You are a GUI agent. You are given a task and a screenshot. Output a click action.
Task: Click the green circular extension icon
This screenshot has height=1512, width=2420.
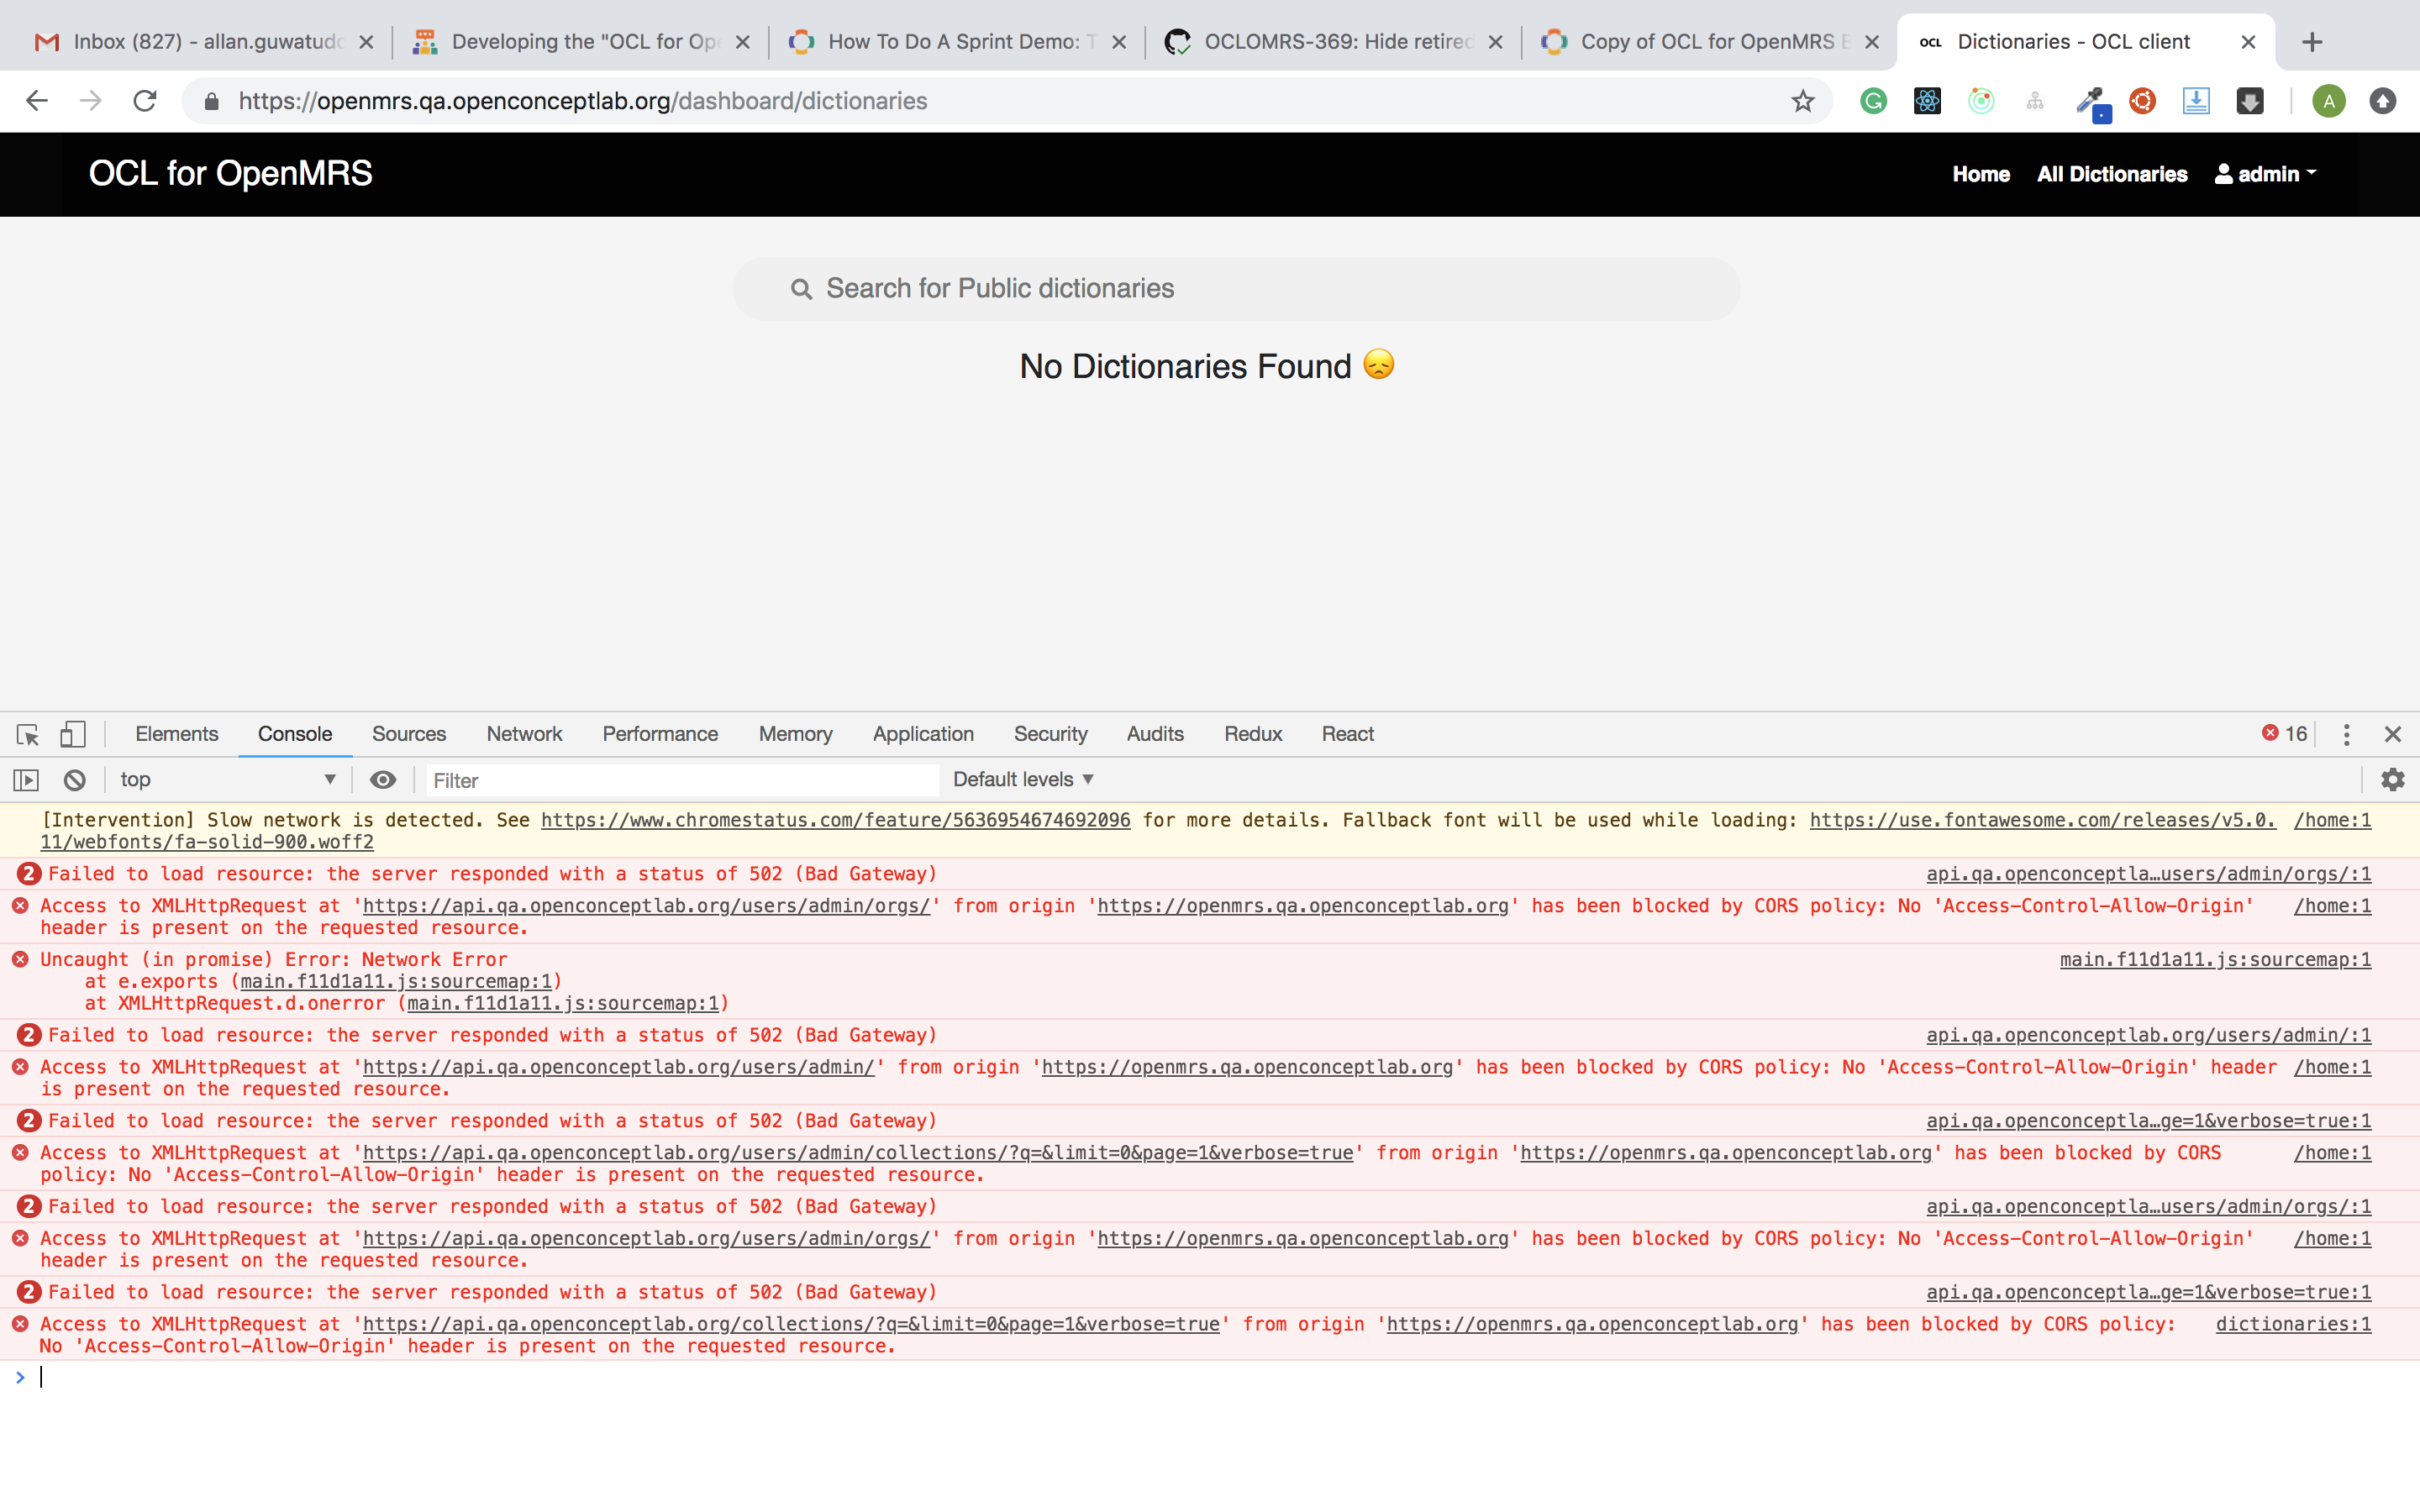pos(1981,101)
